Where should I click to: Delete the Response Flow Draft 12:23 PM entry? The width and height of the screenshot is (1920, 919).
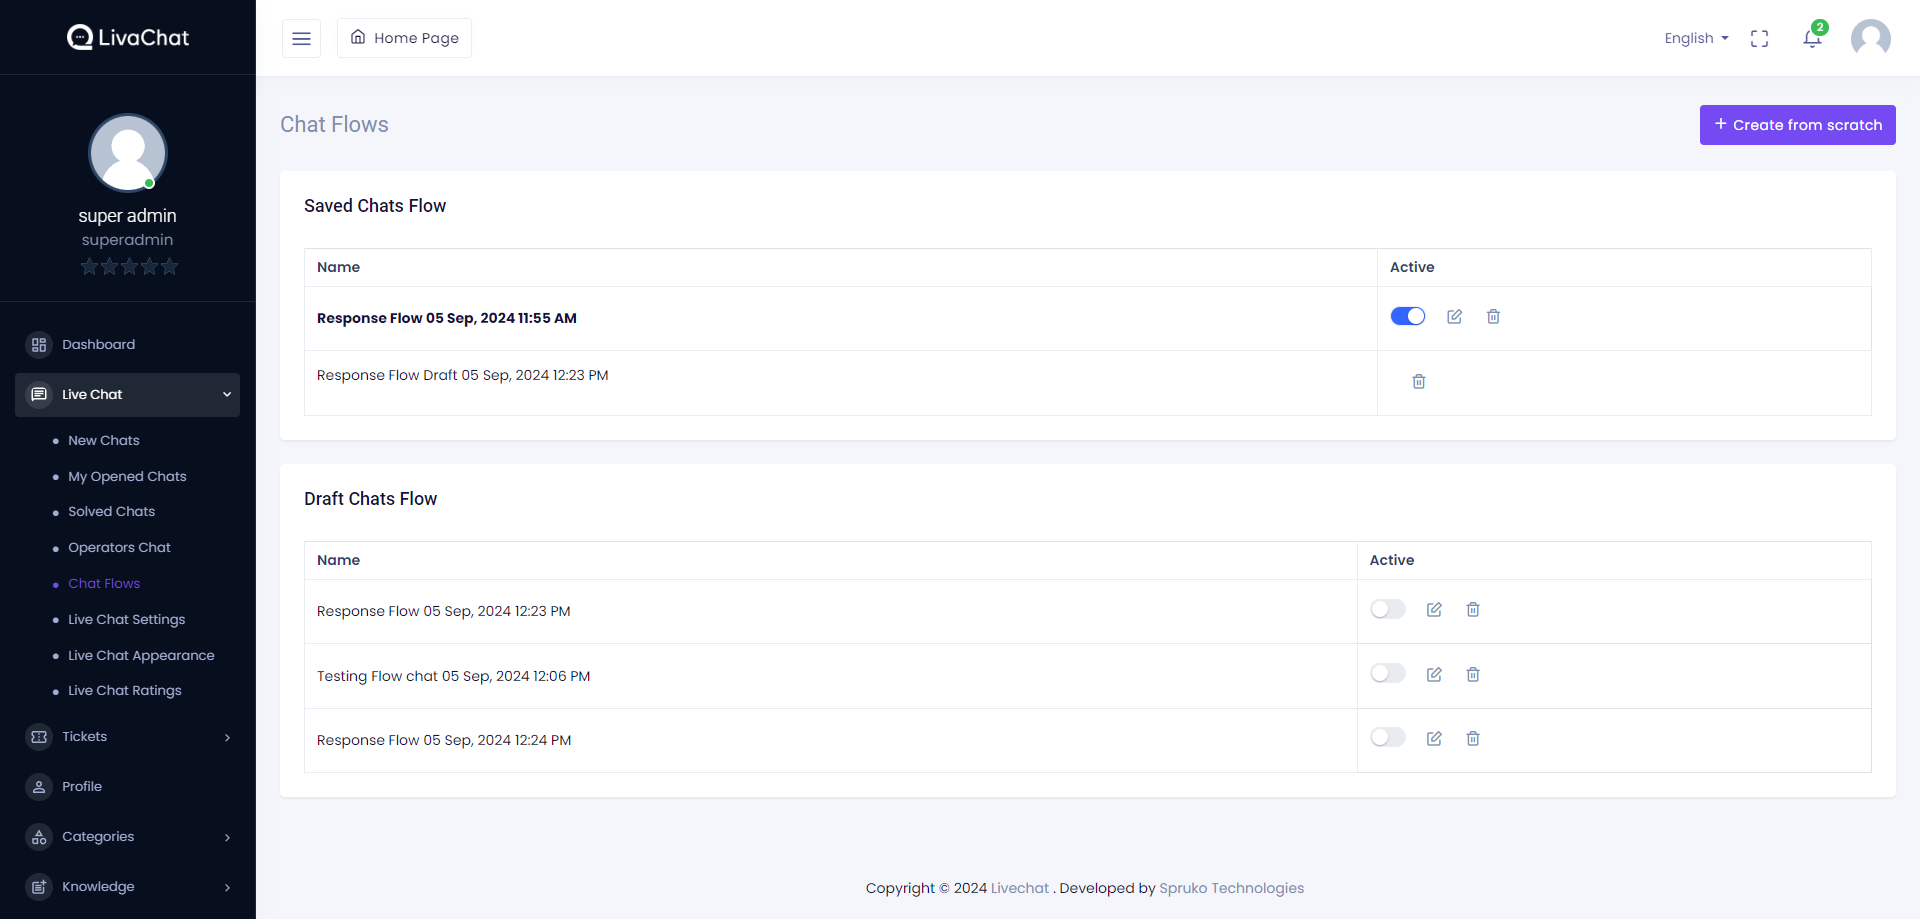(x=1418, y=382)
